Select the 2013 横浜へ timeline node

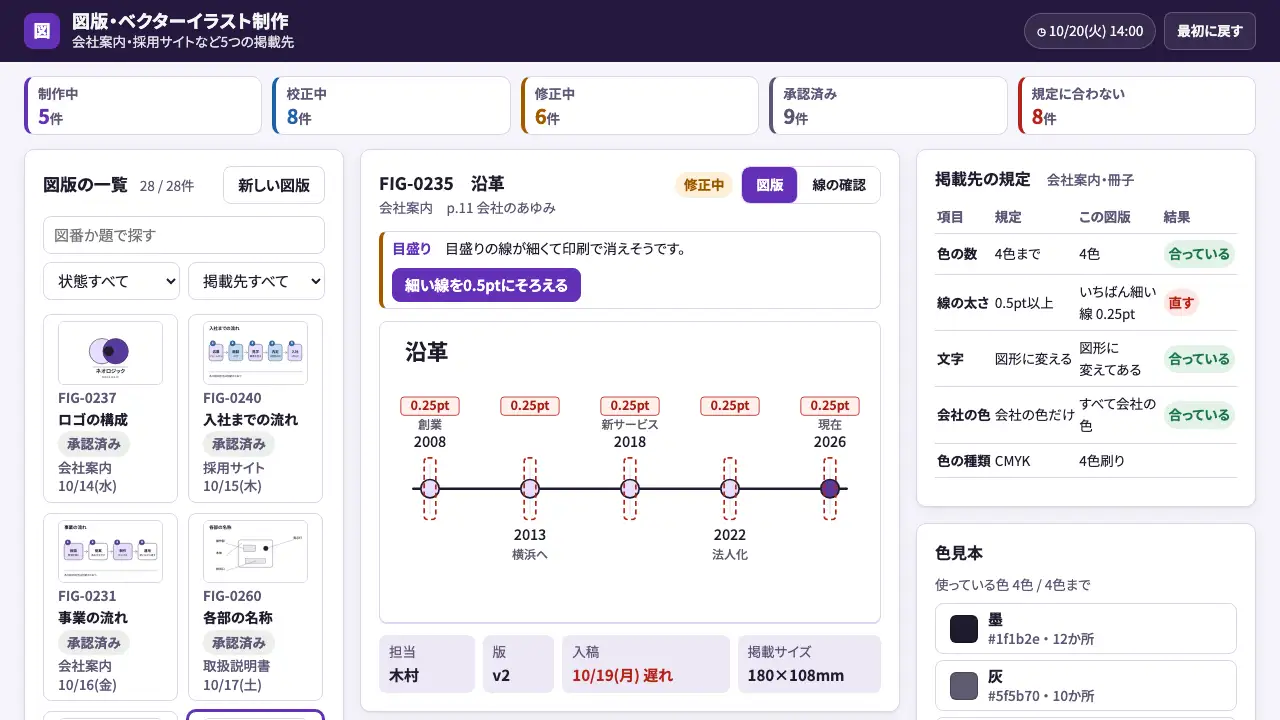click(530, 489)
